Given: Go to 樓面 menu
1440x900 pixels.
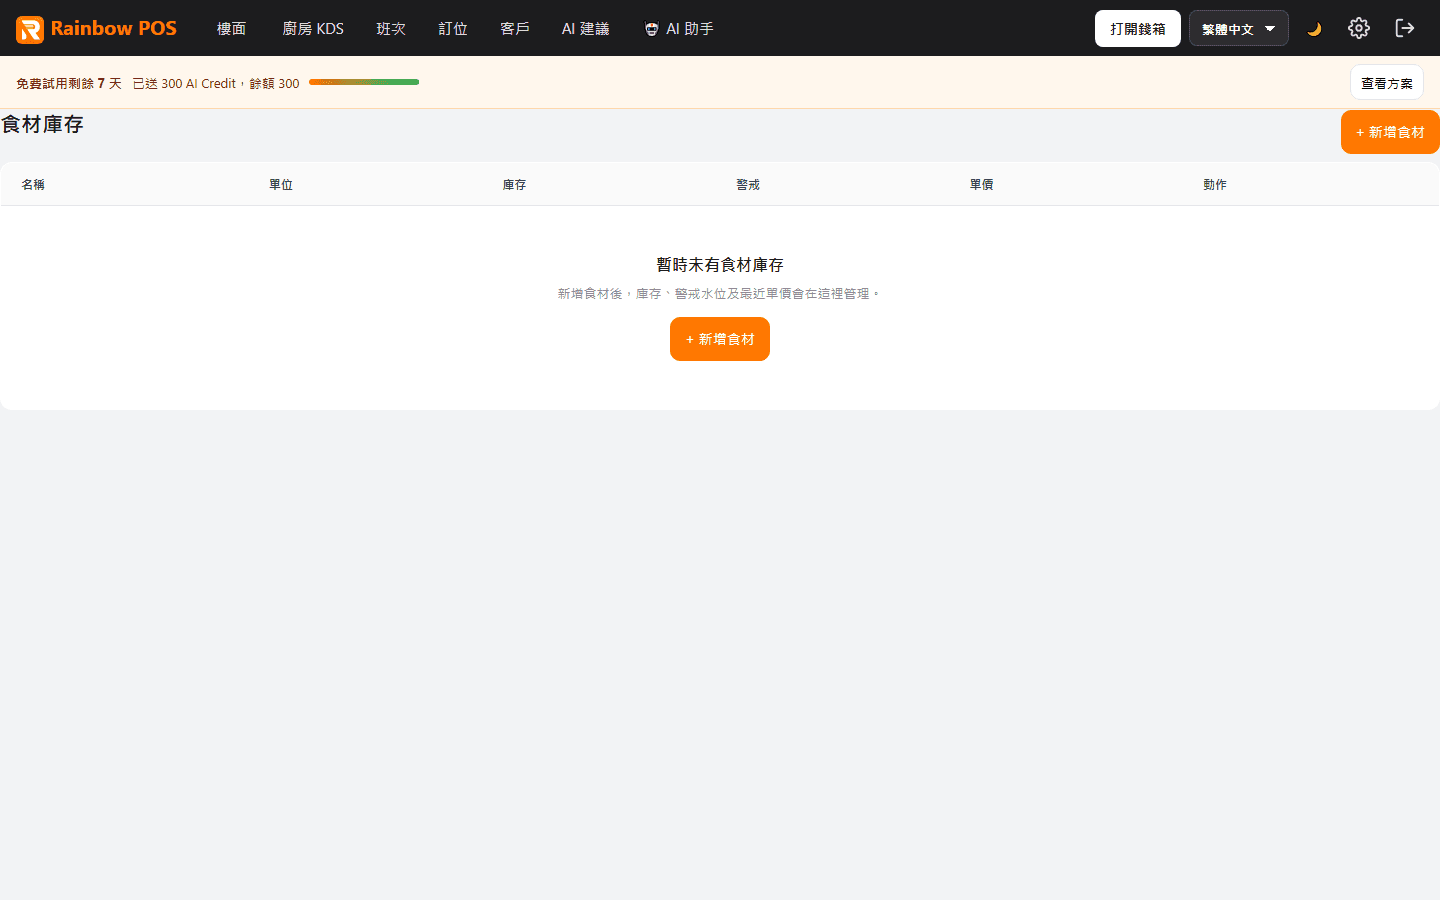Looking at the screenshot, I should pos(231,29).
